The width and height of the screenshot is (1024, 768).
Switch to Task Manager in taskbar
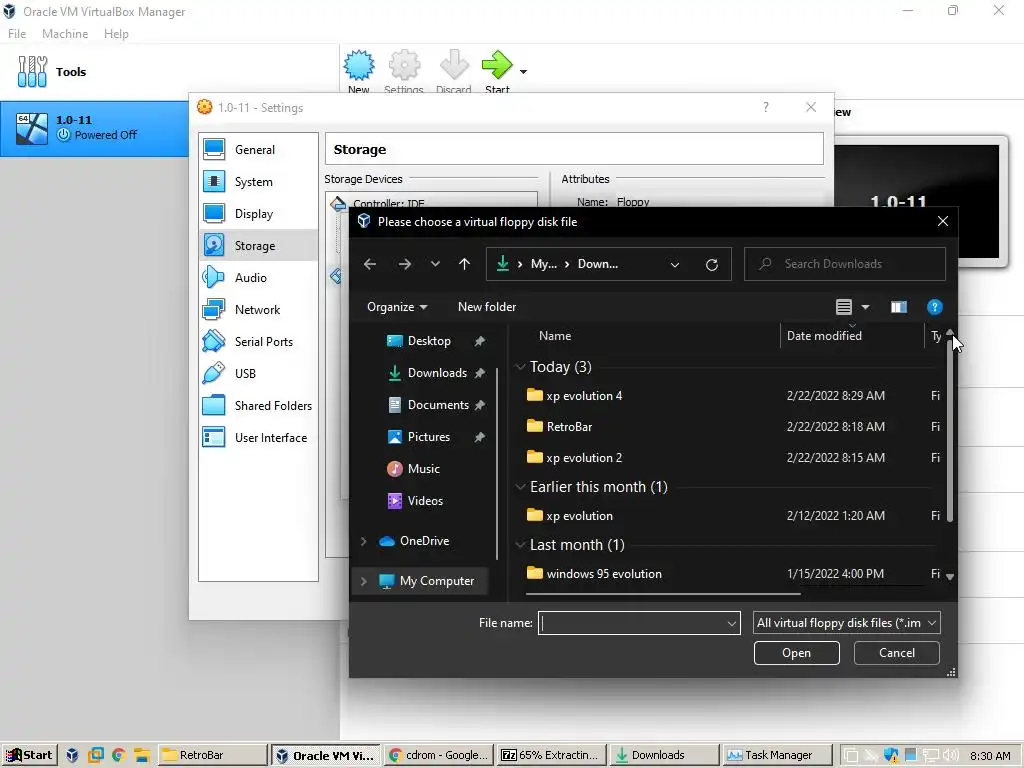(777, 755)
